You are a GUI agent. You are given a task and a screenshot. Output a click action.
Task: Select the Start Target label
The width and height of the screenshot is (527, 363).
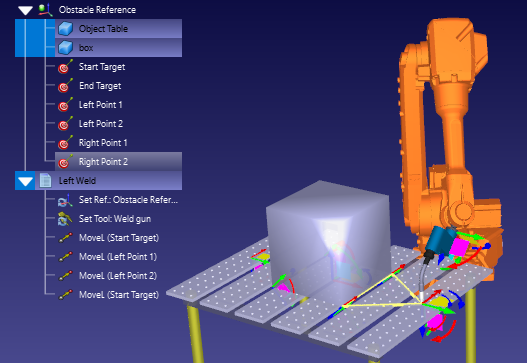102,67
